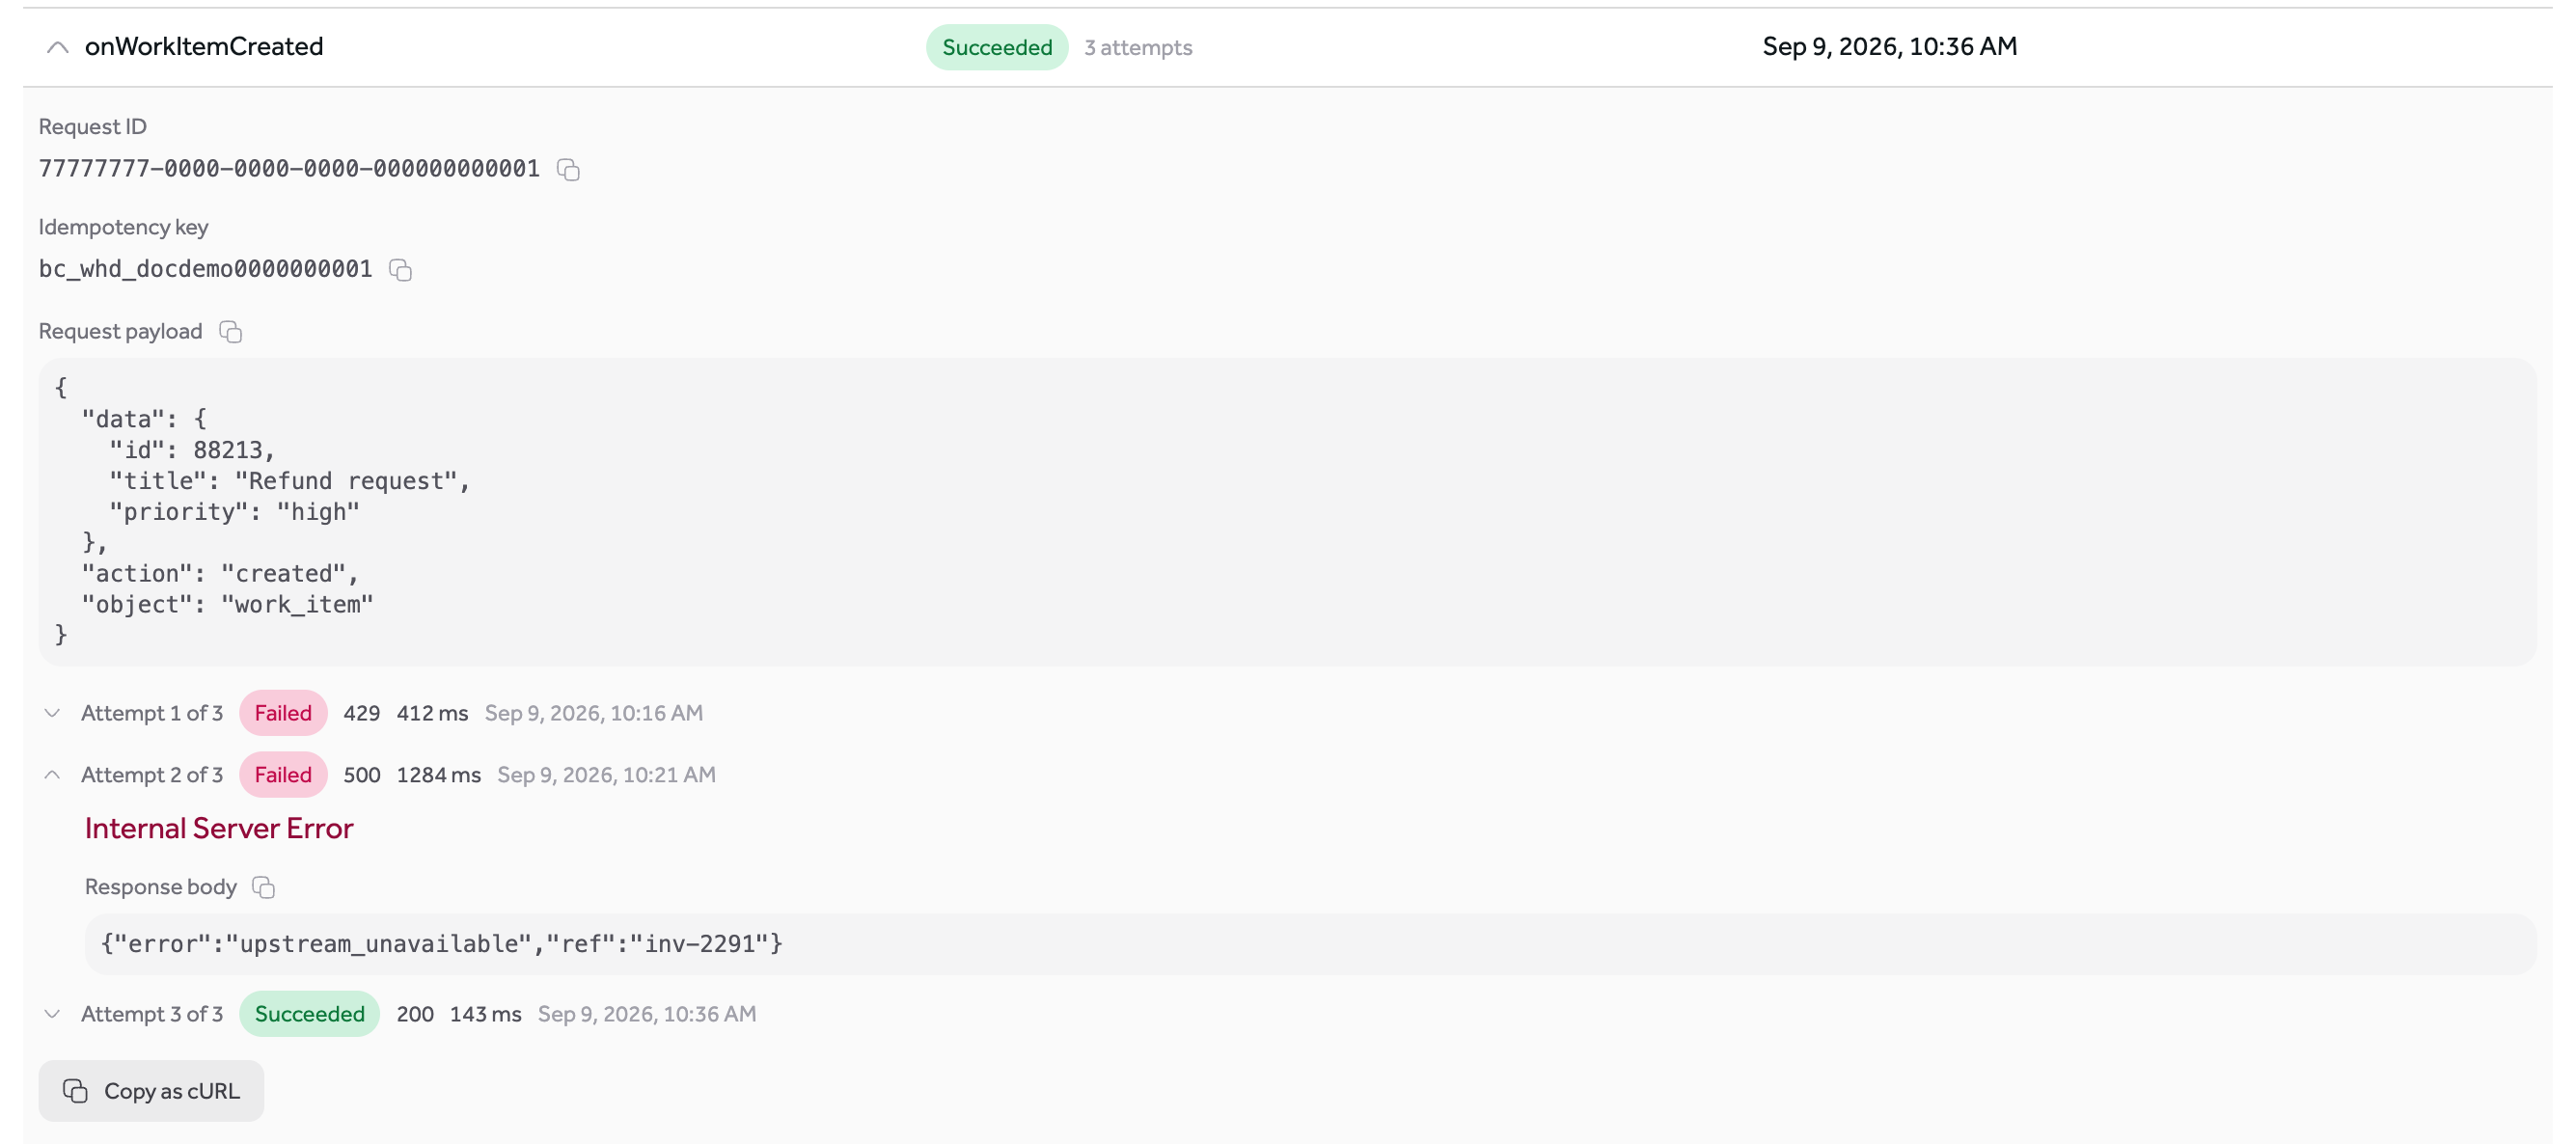The width and height of the screenshot is (2576, 1144).
Task: Click the Failed badge on Attempt 2
Action: point(283,775)
